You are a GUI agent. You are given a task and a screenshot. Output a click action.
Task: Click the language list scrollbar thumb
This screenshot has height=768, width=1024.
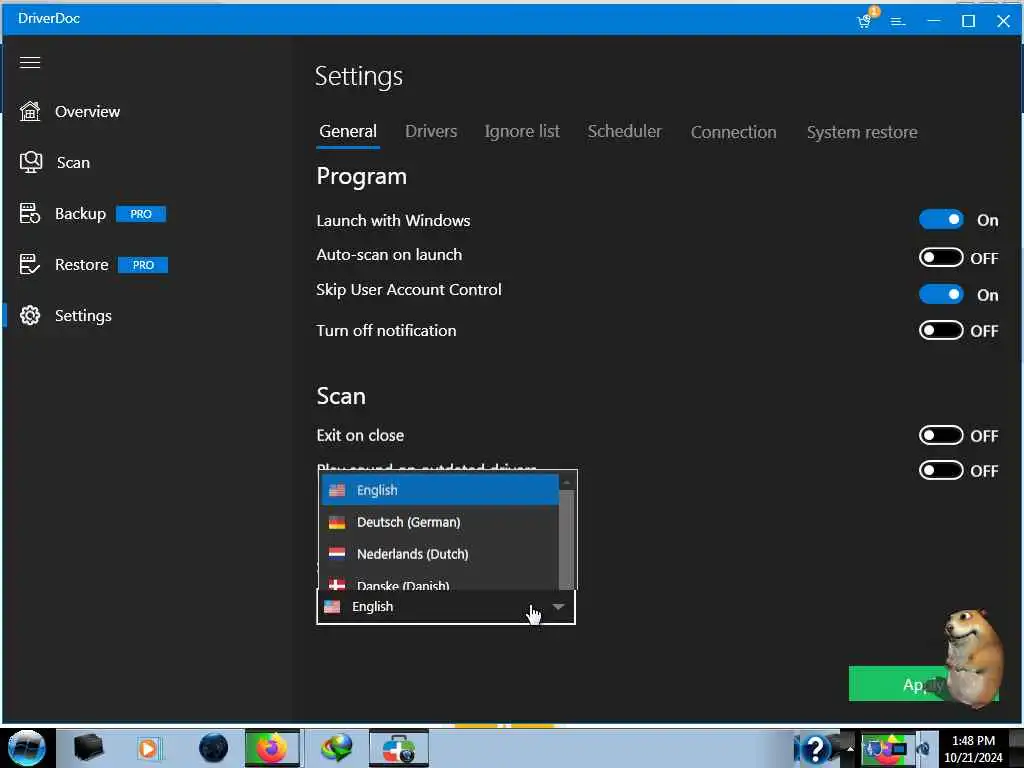(x=567, y=539)
